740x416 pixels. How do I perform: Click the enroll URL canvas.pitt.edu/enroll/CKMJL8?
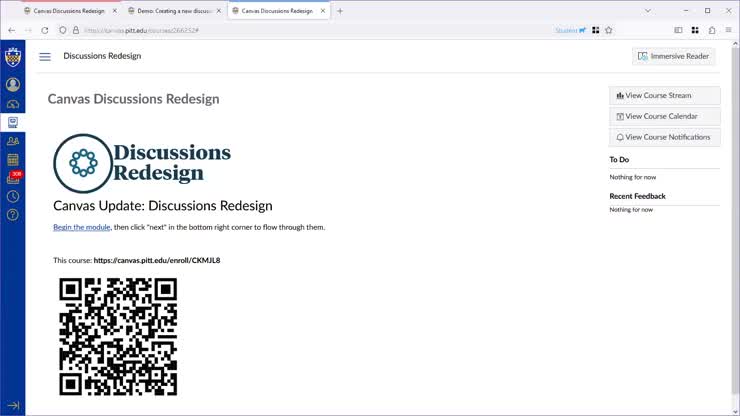point(157,260)
